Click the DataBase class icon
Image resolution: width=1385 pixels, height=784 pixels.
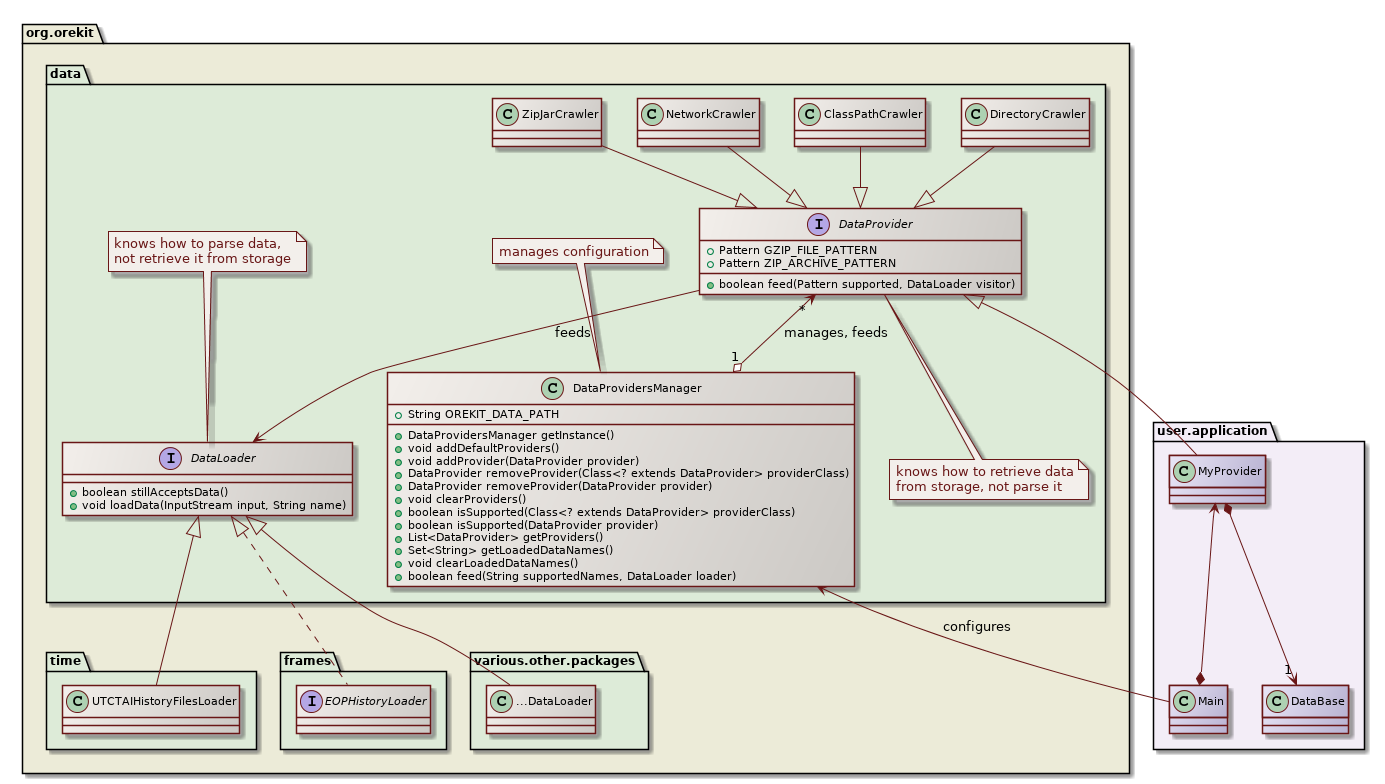tap(1278, 701)
